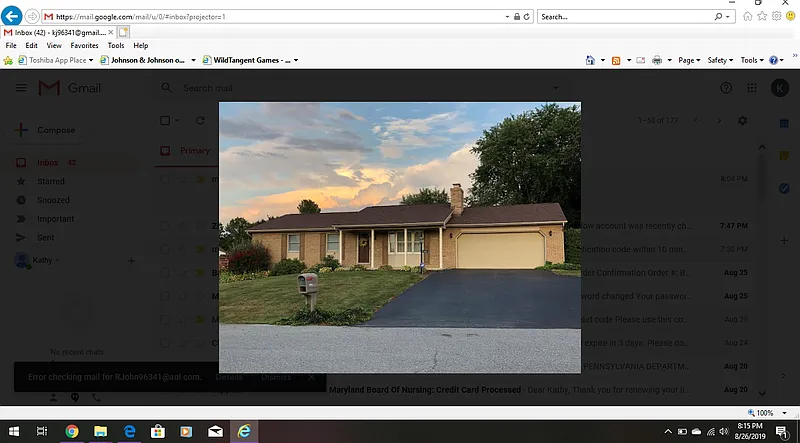Click the browser forward arrow button

tap(32, 16)
